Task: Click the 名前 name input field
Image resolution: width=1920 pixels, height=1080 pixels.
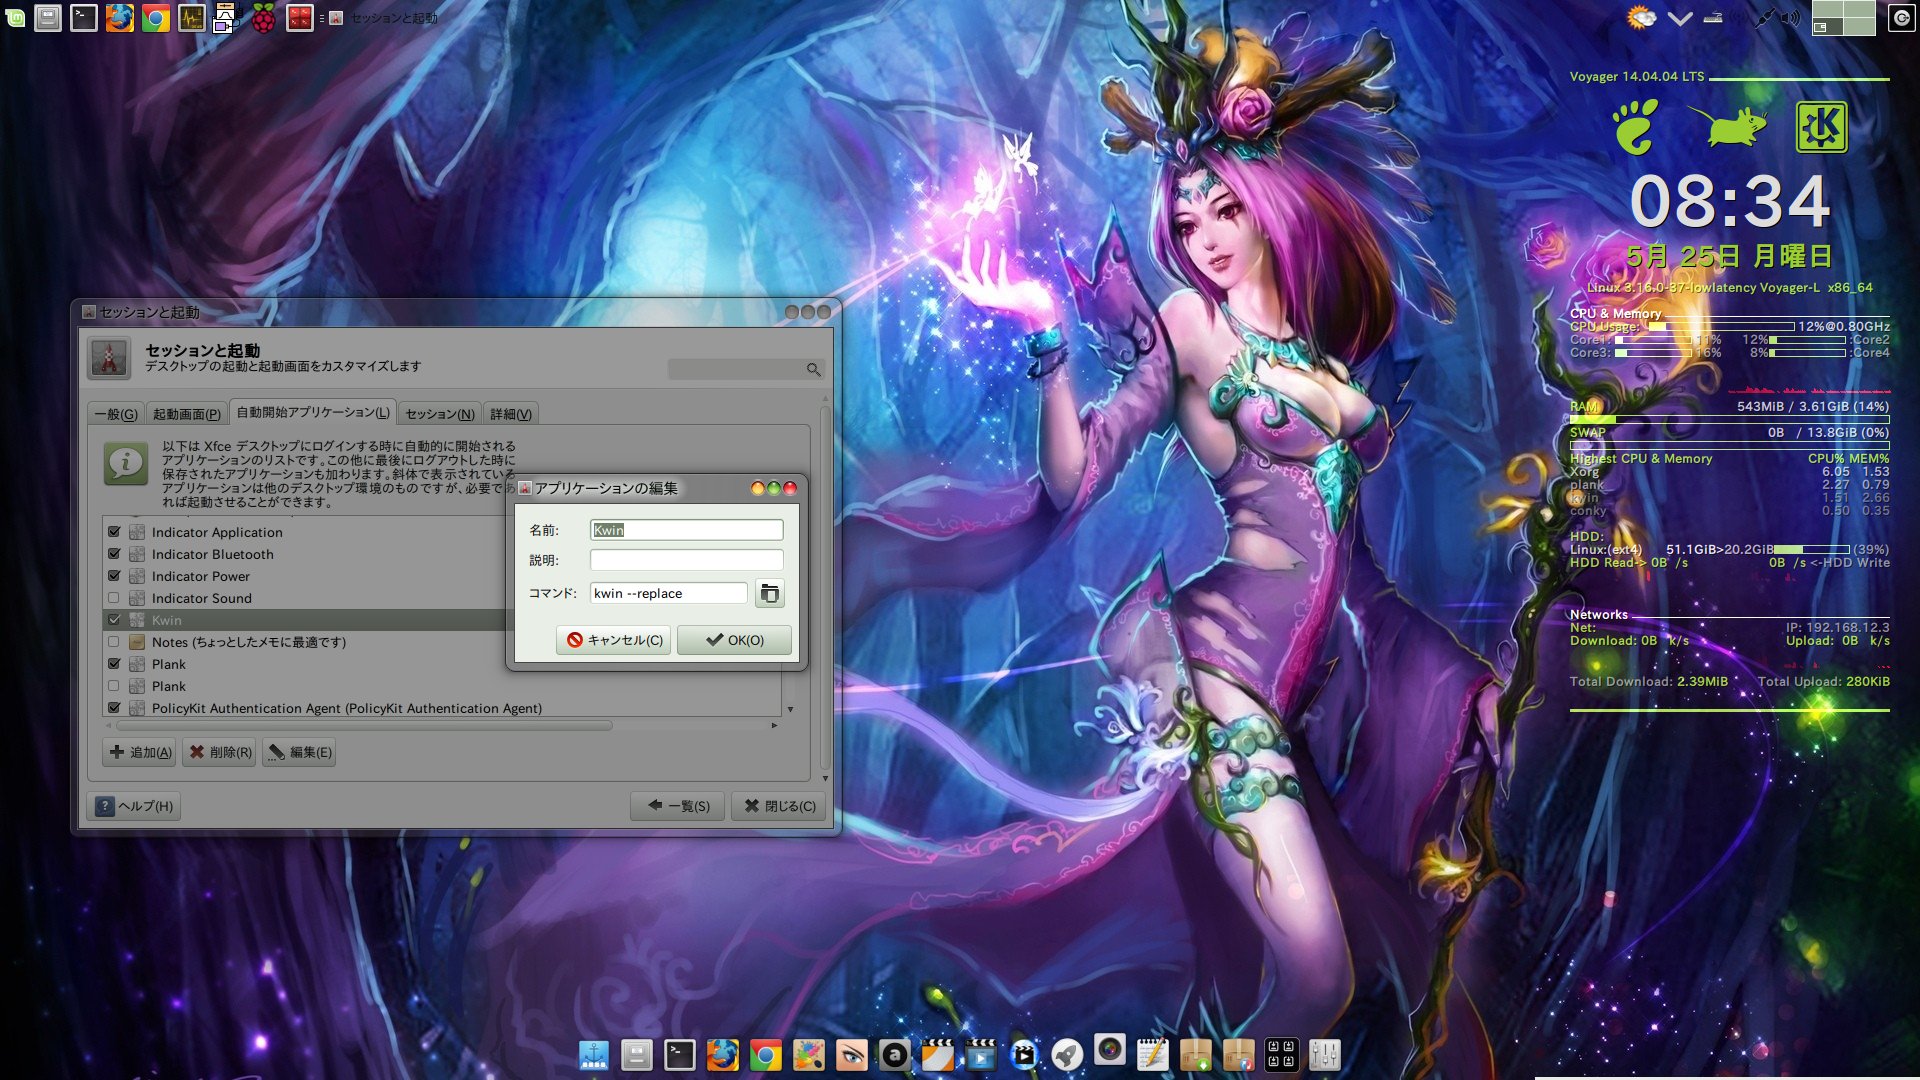Action: 686,530
